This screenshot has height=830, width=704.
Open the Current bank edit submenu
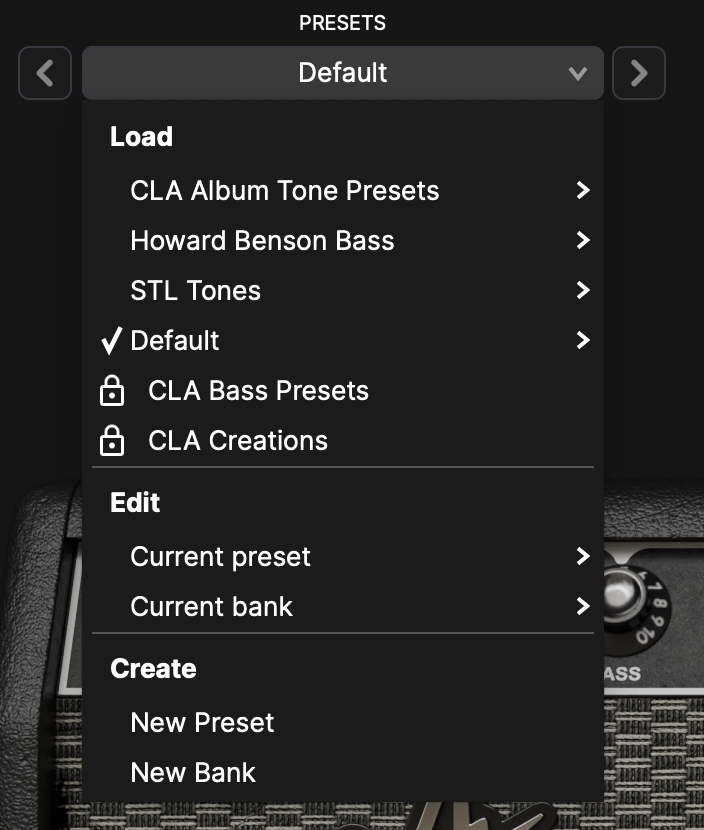[x=343, y=606]
